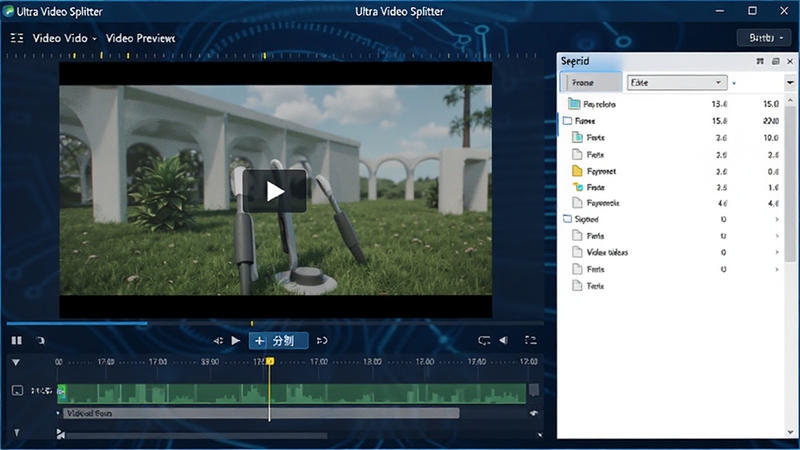Select the grey Video clip bar

pos(261,413)
